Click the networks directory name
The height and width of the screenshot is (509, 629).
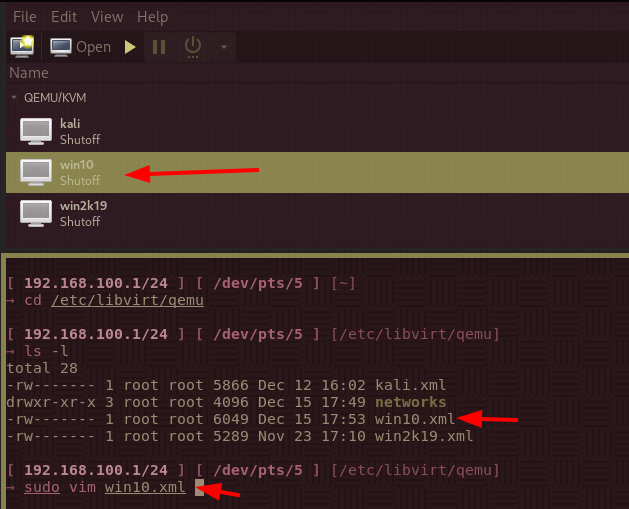(410, 402)
